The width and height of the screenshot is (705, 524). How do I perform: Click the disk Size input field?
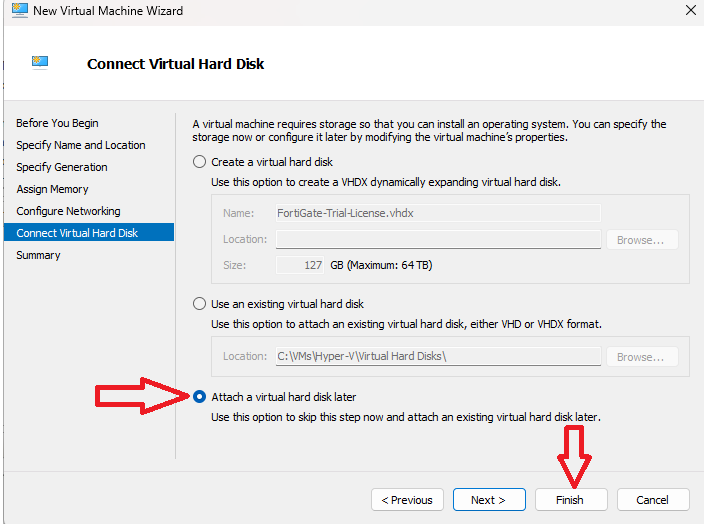(300, 266)
